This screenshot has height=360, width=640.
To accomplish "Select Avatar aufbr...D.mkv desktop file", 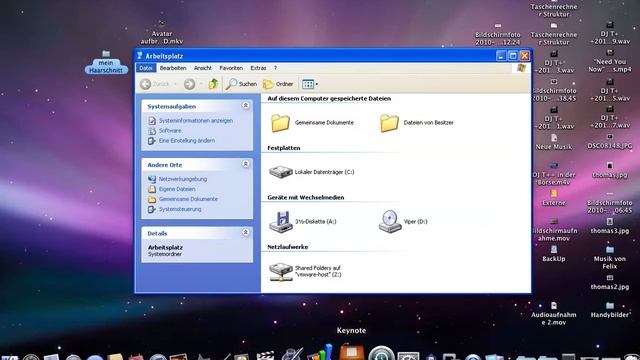I will pyautogui.click(x=162, y=33).
